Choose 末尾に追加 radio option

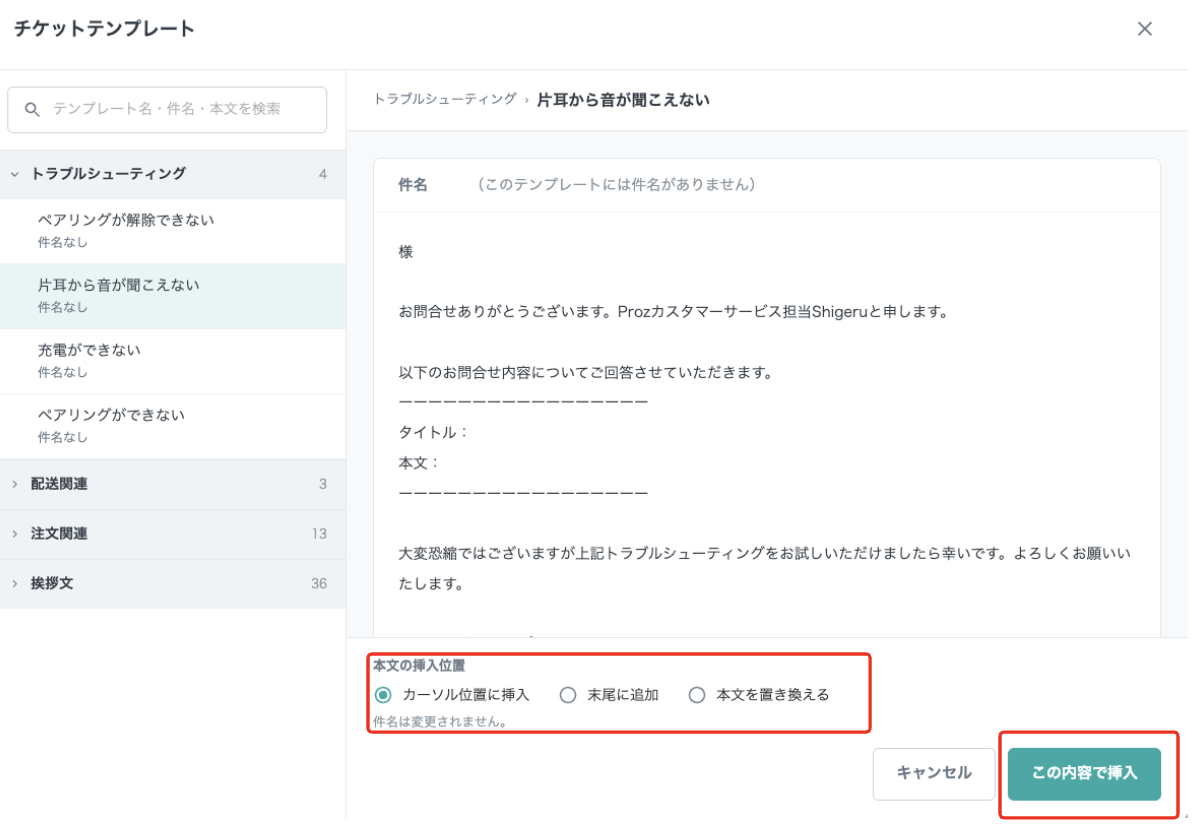(568, 694)
